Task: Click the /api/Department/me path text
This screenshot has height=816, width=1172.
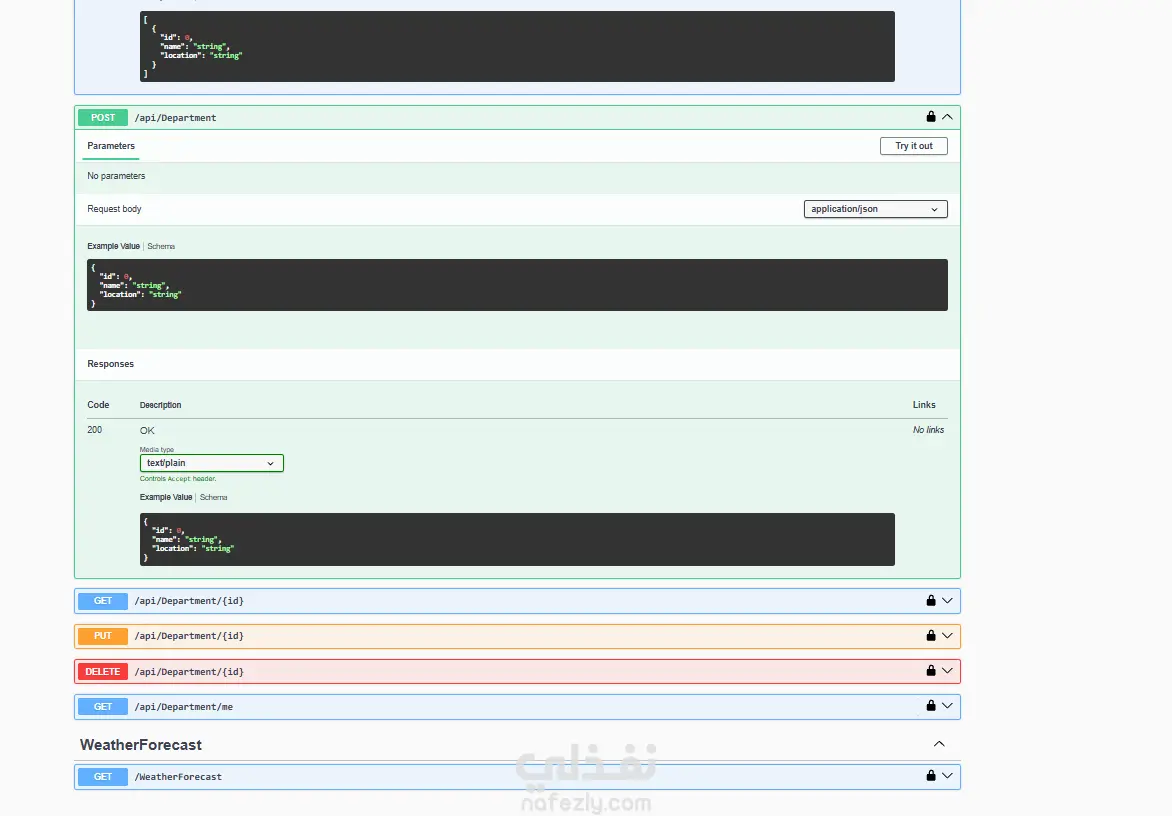Action: point(183,707)
